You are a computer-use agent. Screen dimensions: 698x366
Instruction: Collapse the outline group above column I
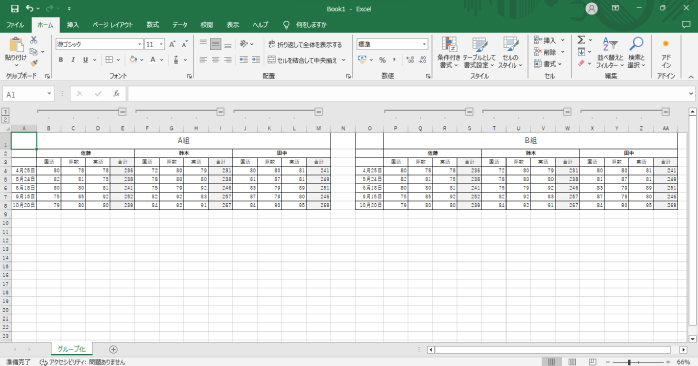[220, 112]
